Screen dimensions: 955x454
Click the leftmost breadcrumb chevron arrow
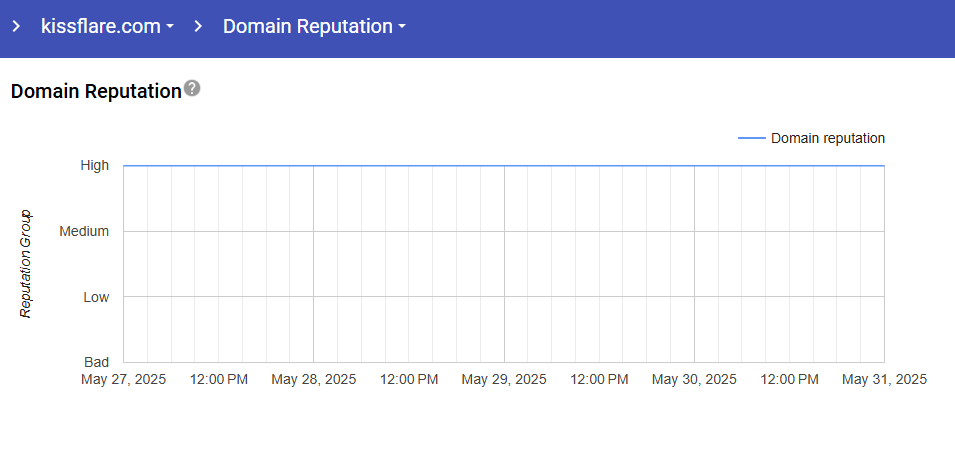(16, 26)
